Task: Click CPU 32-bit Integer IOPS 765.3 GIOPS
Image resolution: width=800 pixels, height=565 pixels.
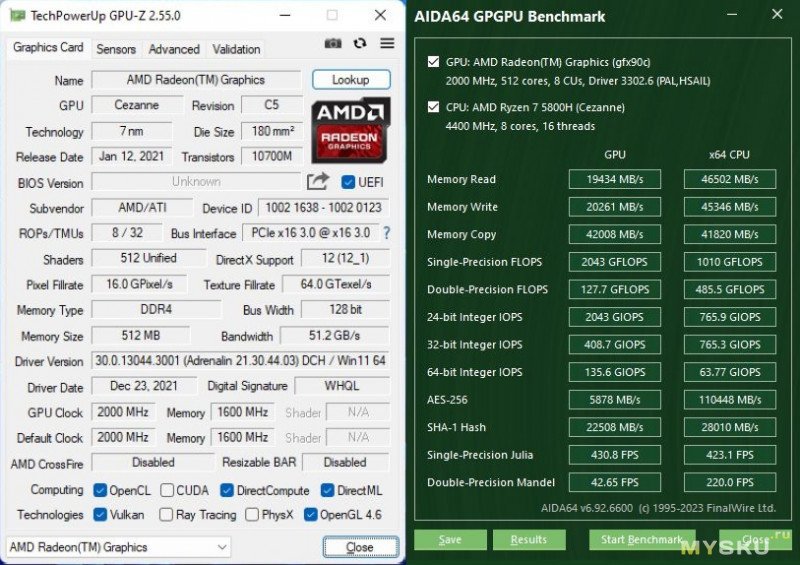Action: pos(730,345)
